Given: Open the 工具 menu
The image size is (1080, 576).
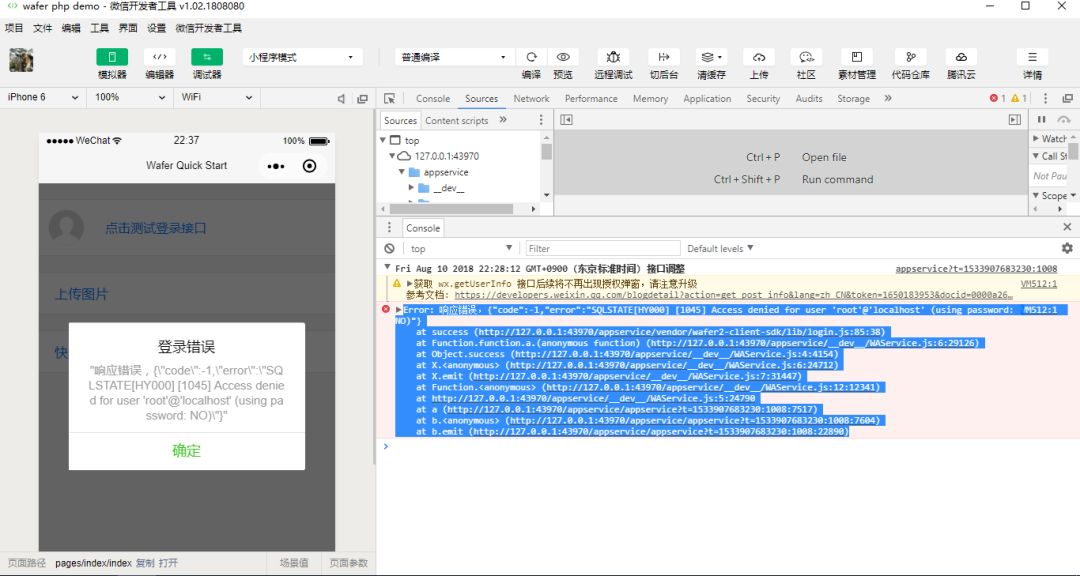Looking at the screenshot, I should 99,28.
